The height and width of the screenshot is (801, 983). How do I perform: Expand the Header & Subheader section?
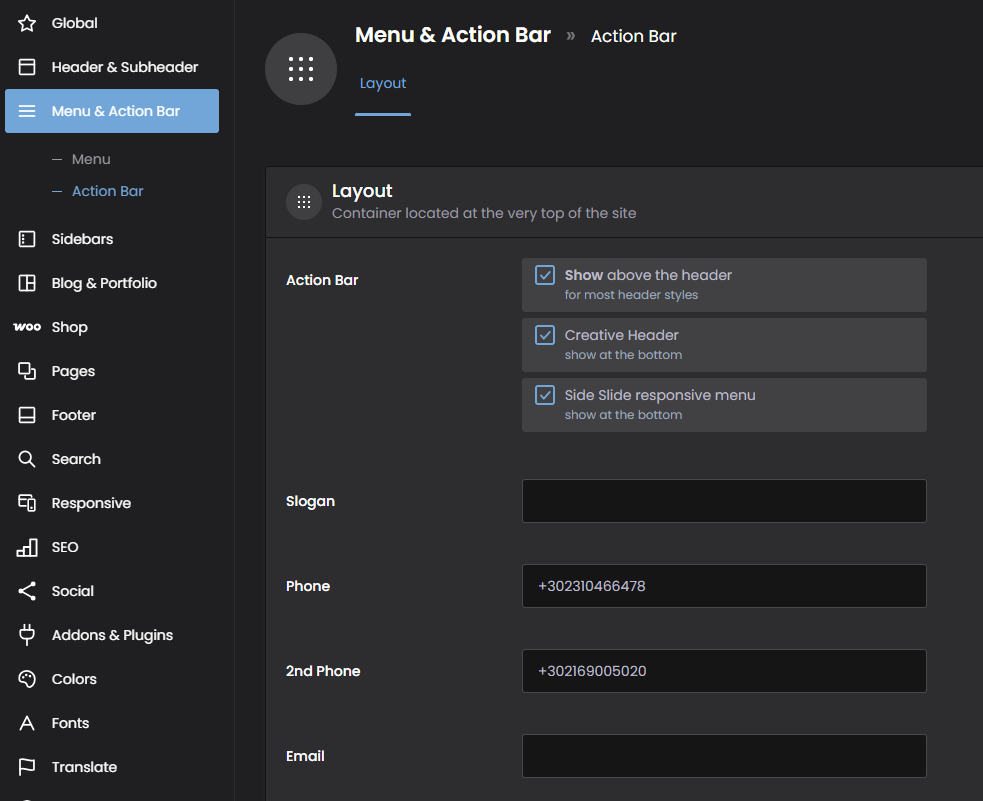[124, 67]
